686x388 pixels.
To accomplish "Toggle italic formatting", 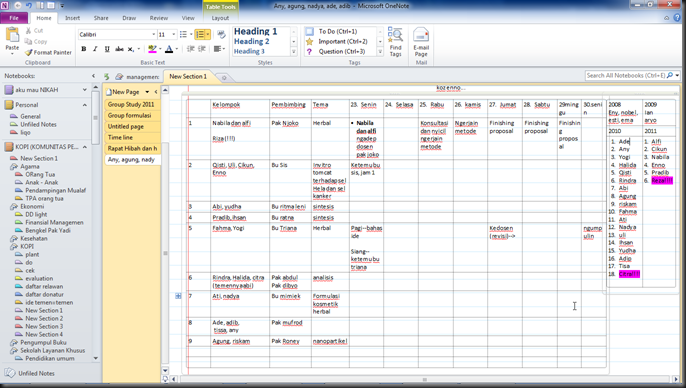I will (x=95, y=49).
